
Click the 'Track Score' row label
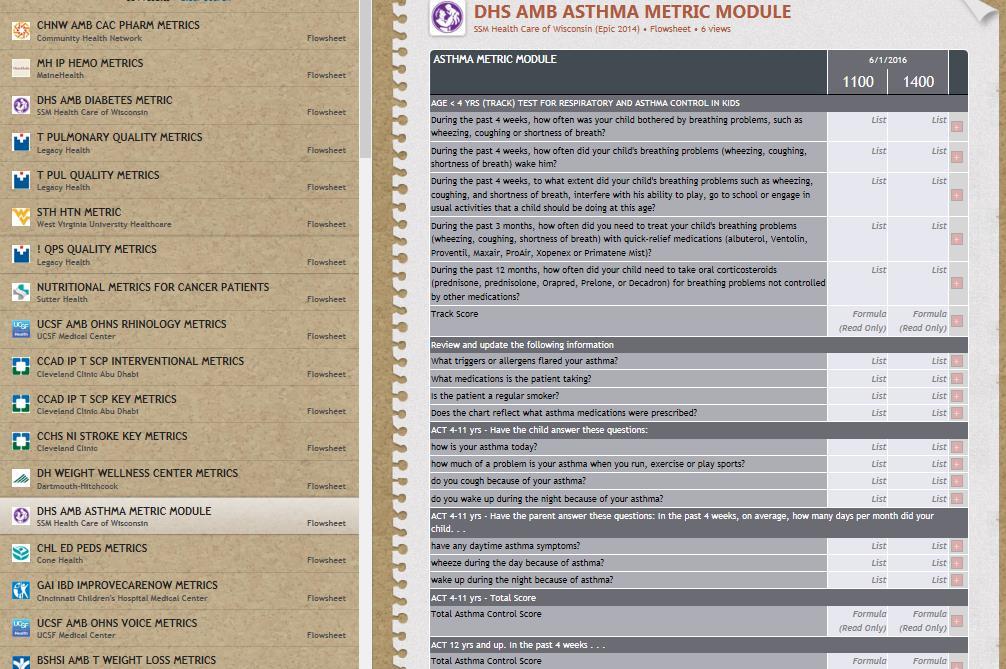tap(454, 314)
